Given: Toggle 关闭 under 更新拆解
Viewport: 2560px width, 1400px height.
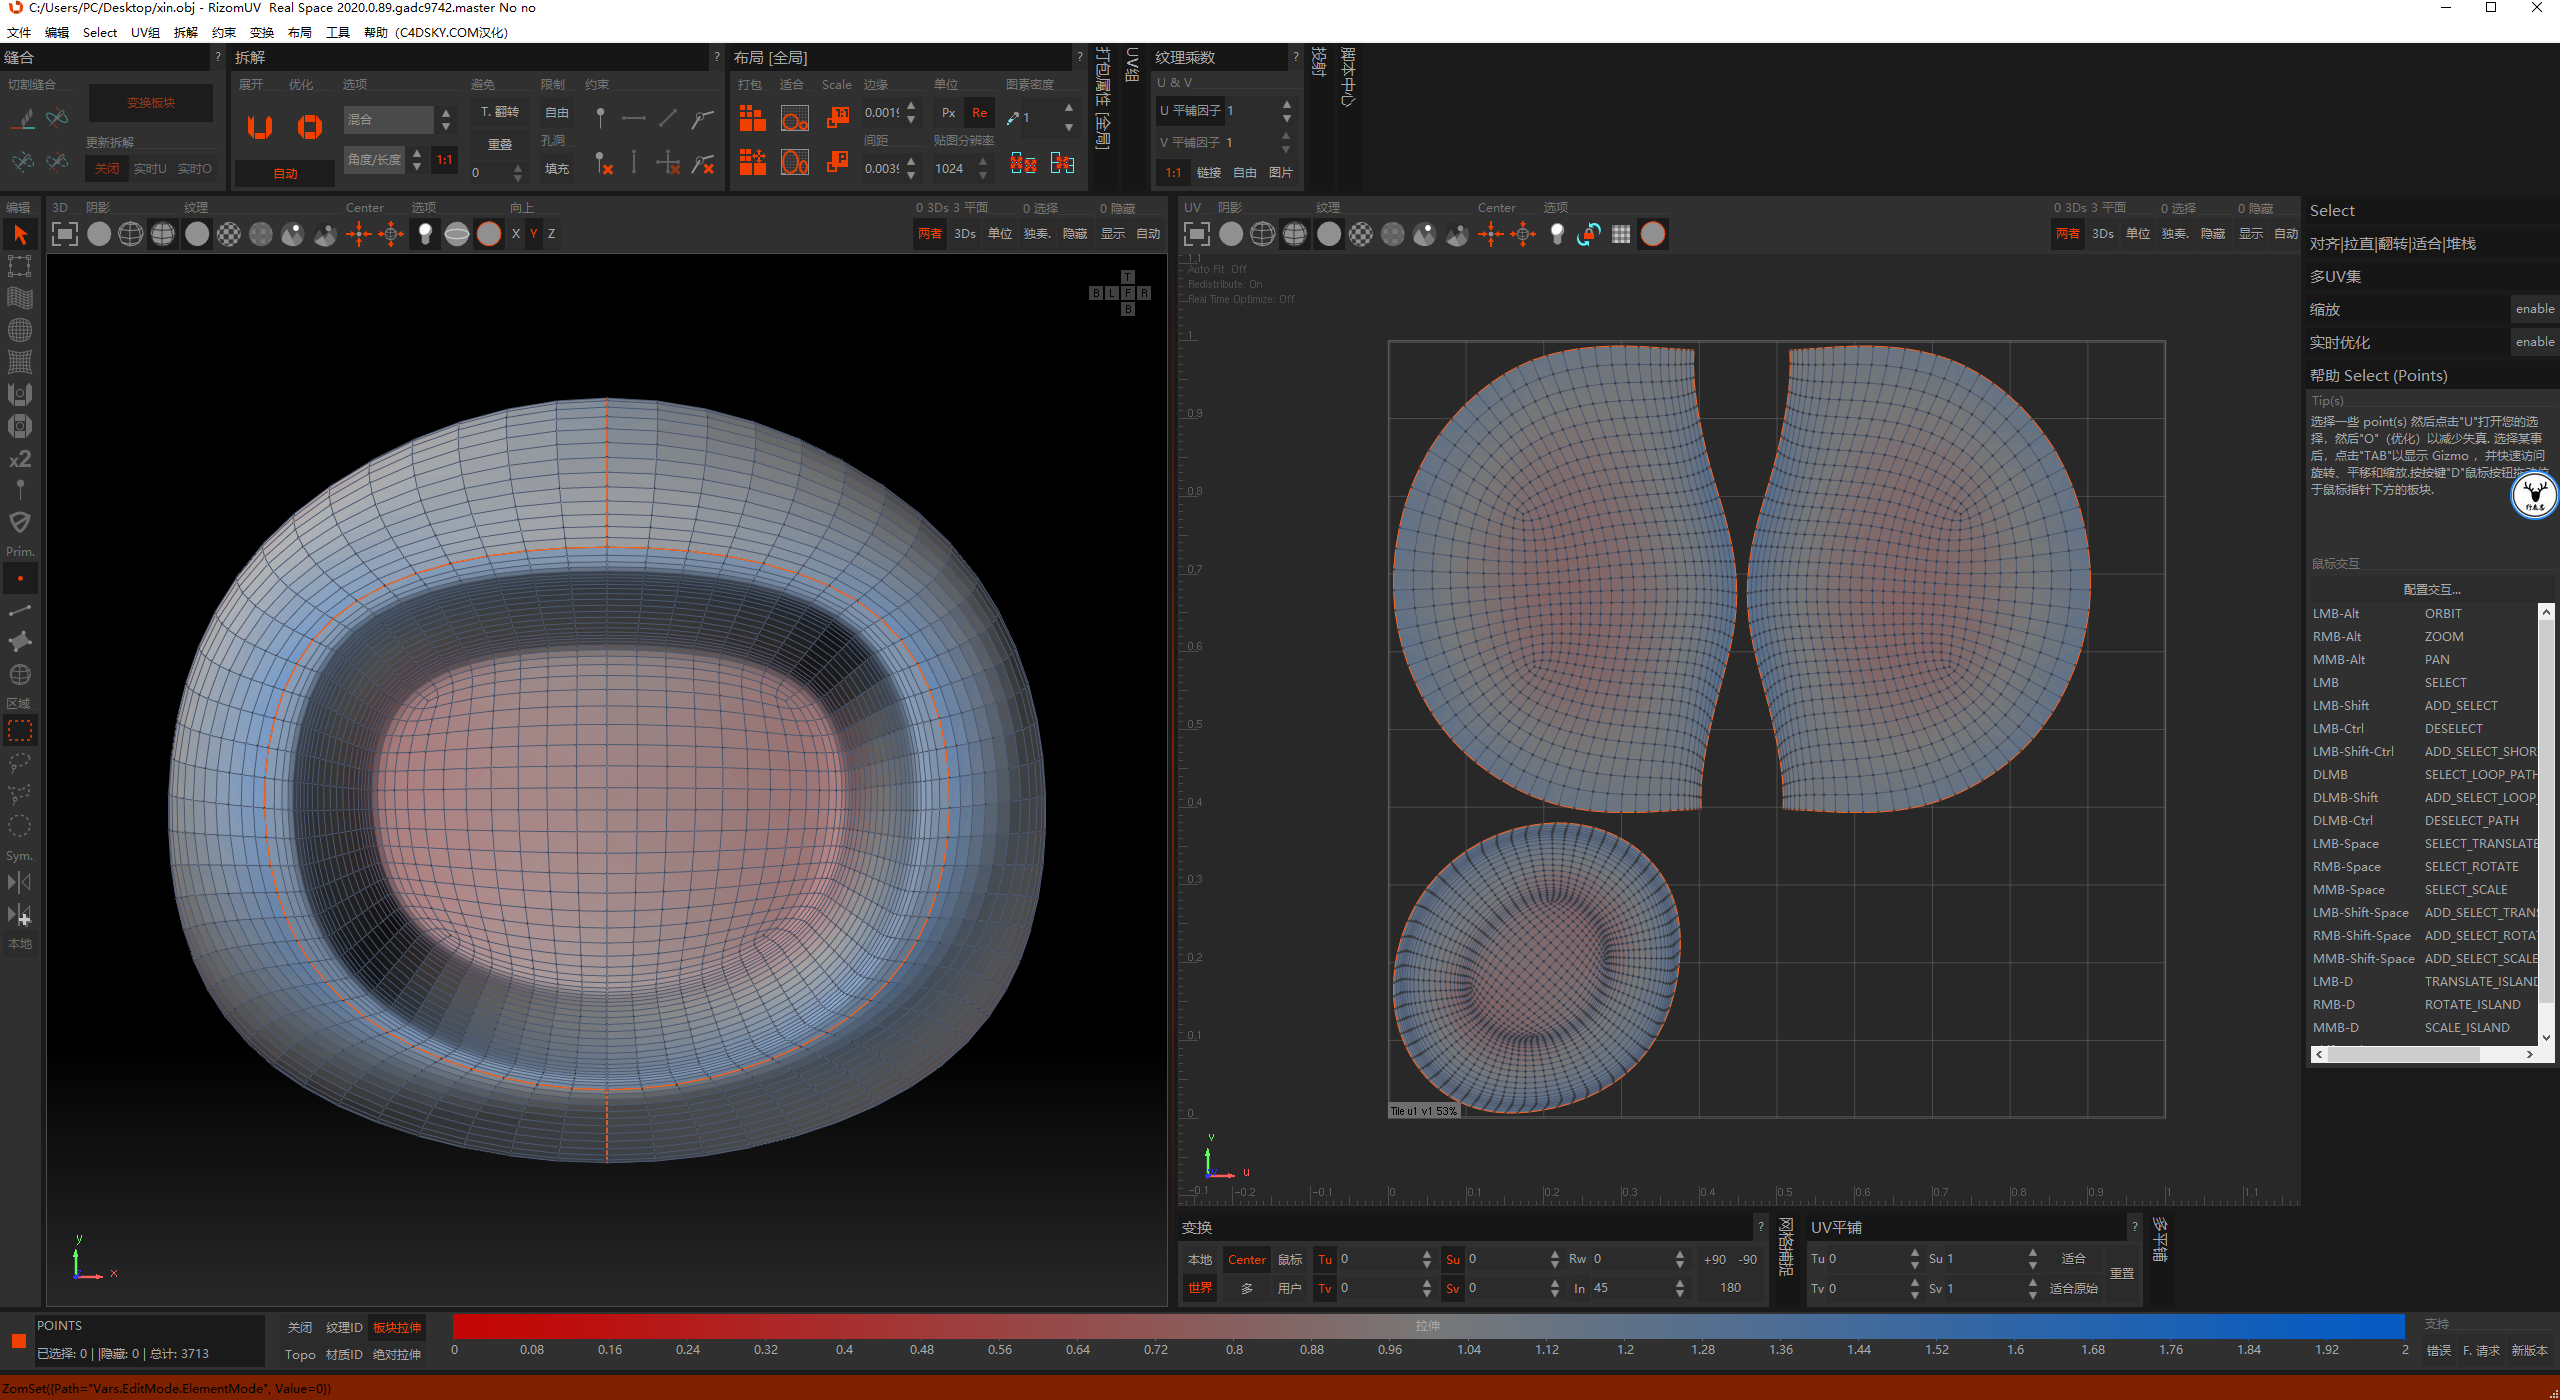Looking at the screenshot, I should click(107, 169).
